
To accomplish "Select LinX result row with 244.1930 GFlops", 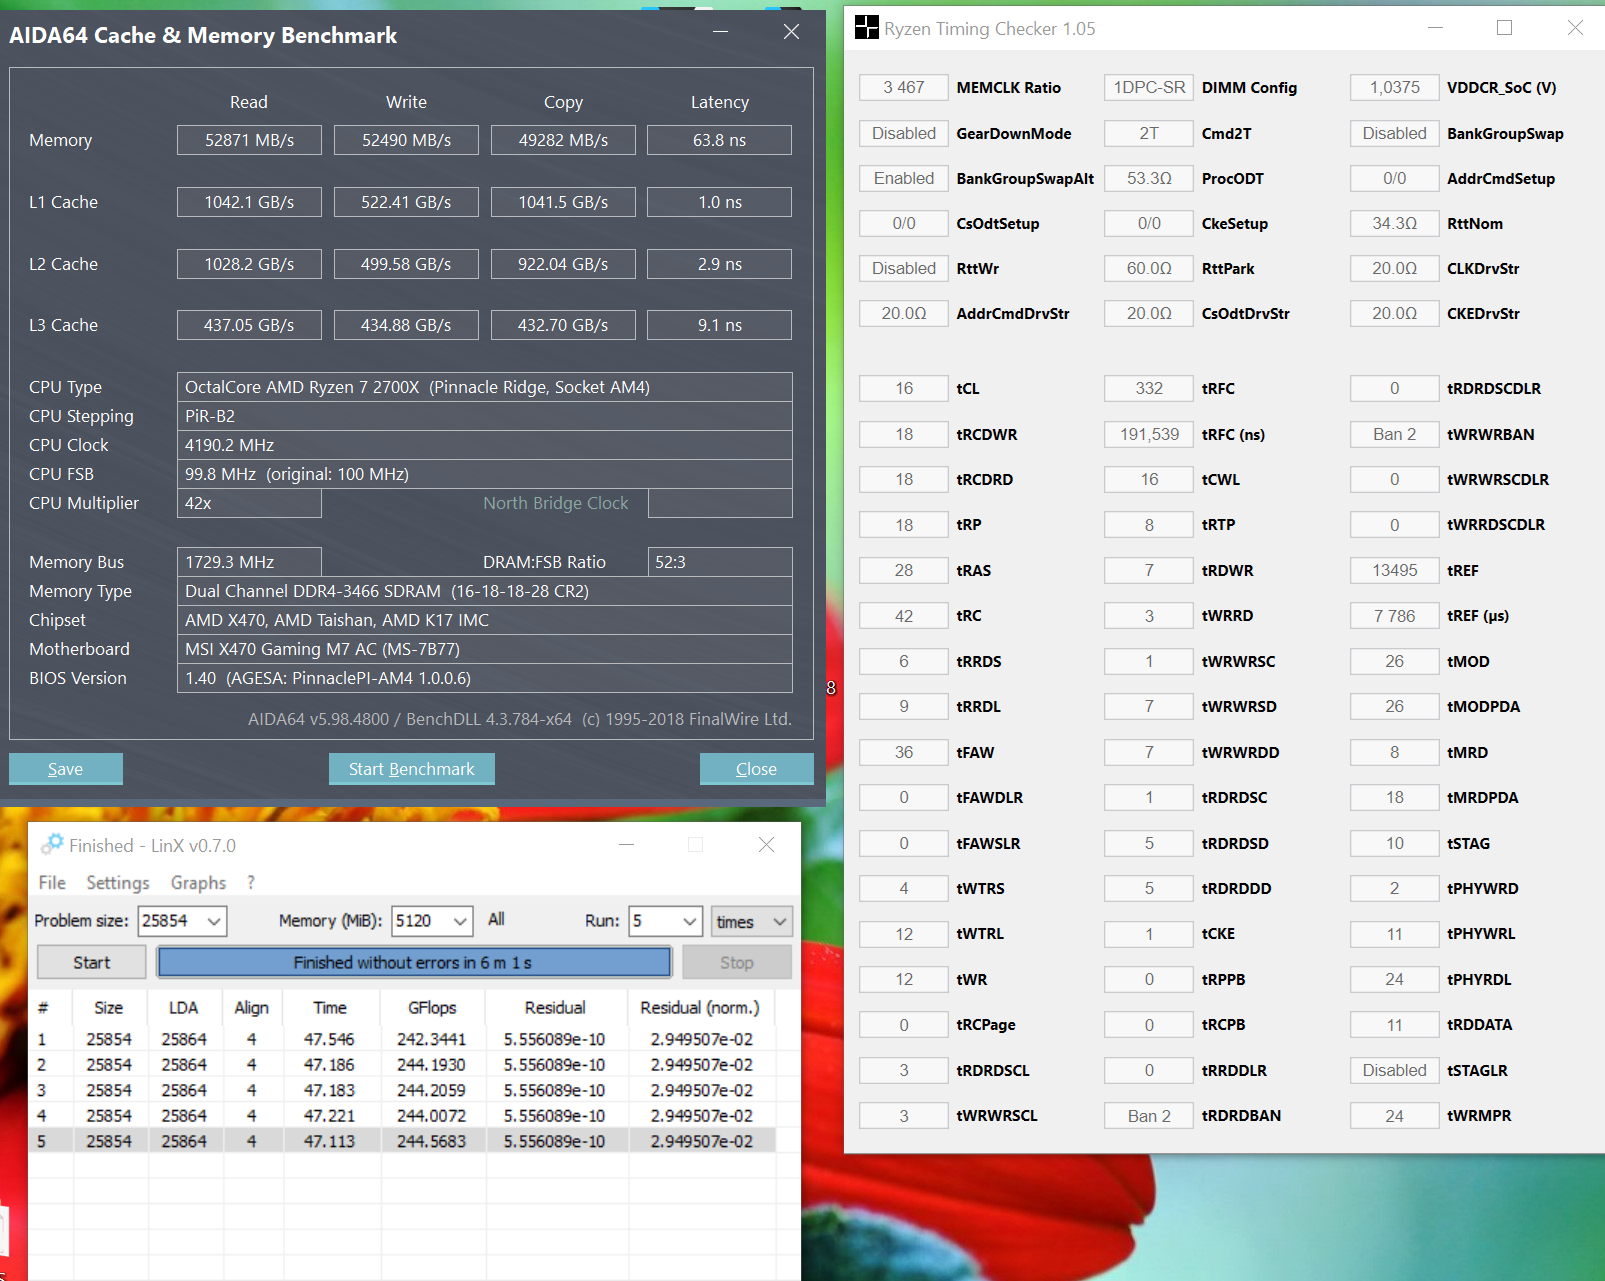I will tap(402, 1065).
